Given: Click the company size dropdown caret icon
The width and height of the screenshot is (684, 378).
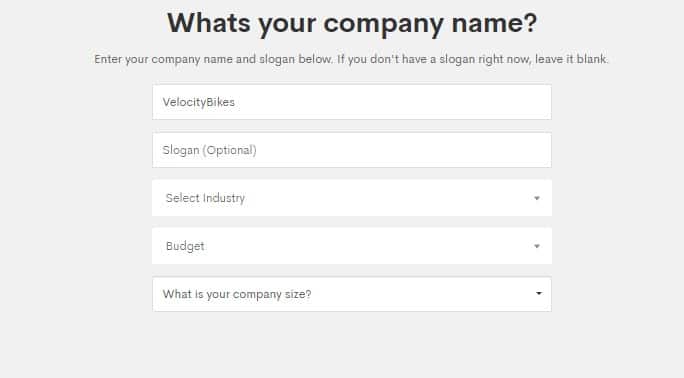Looking at the screenshot, I should pyautogui.click(x=539, y=293).
